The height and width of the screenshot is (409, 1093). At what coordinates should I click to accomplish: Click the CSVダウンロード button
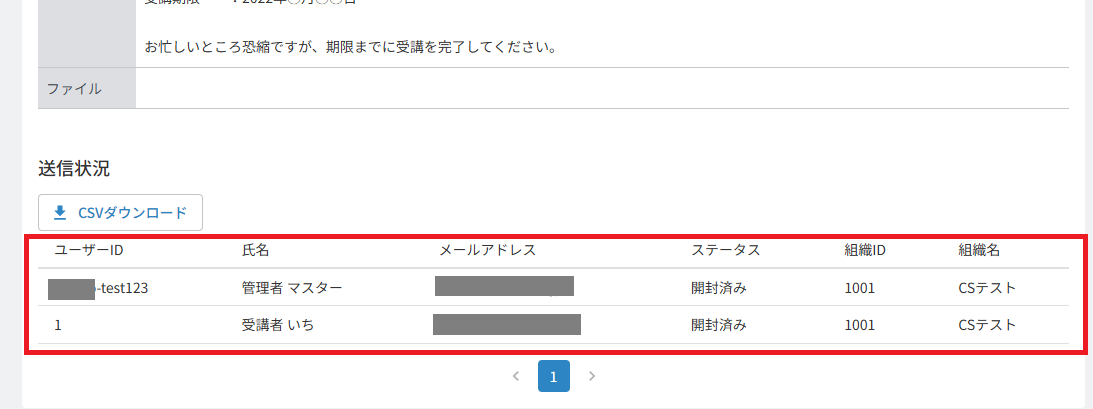120,213
